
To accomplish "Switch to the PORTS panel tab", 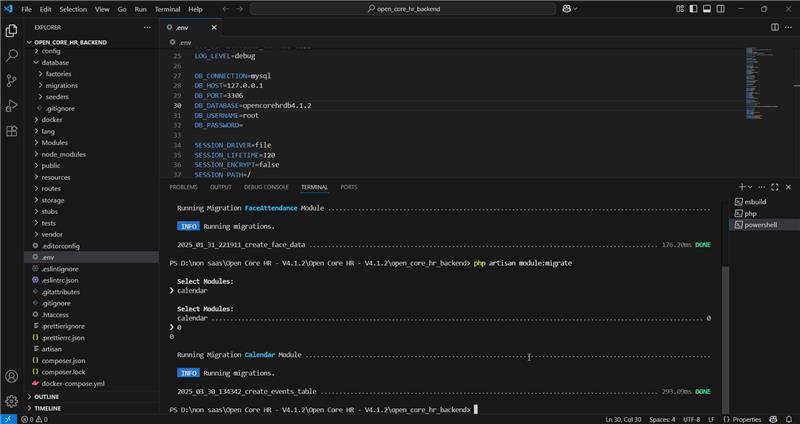I will point(349,187).
